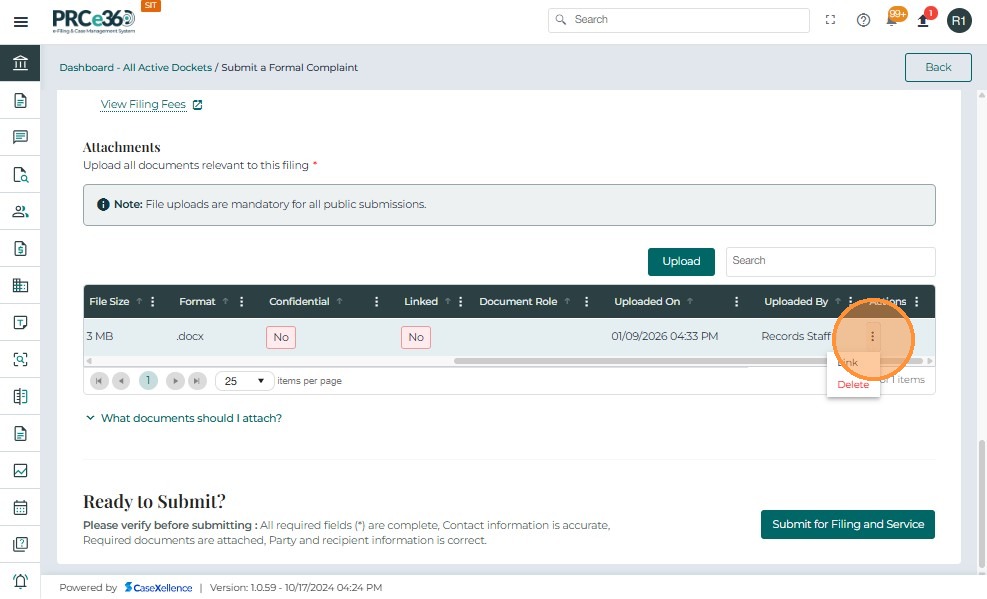Open the help question mark icon

click(x=863, y=20)
